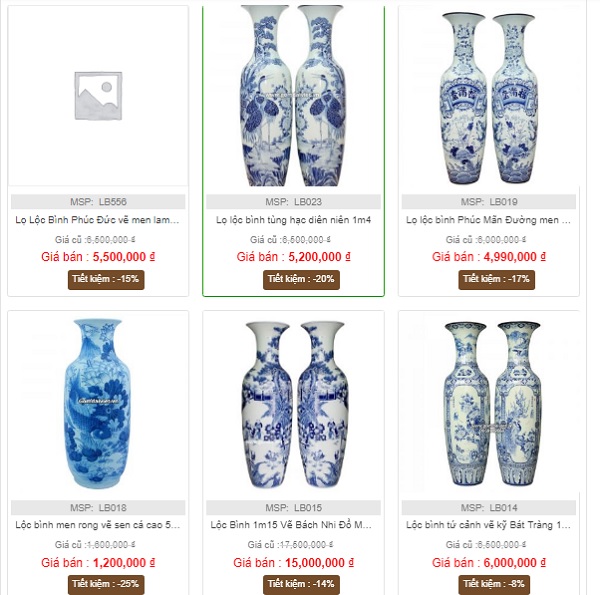Image resolution: width=600 pixels, height=595 pixels.
Task: Open the LB023 crane vase pair thumbnail
Action: [293, 96]
